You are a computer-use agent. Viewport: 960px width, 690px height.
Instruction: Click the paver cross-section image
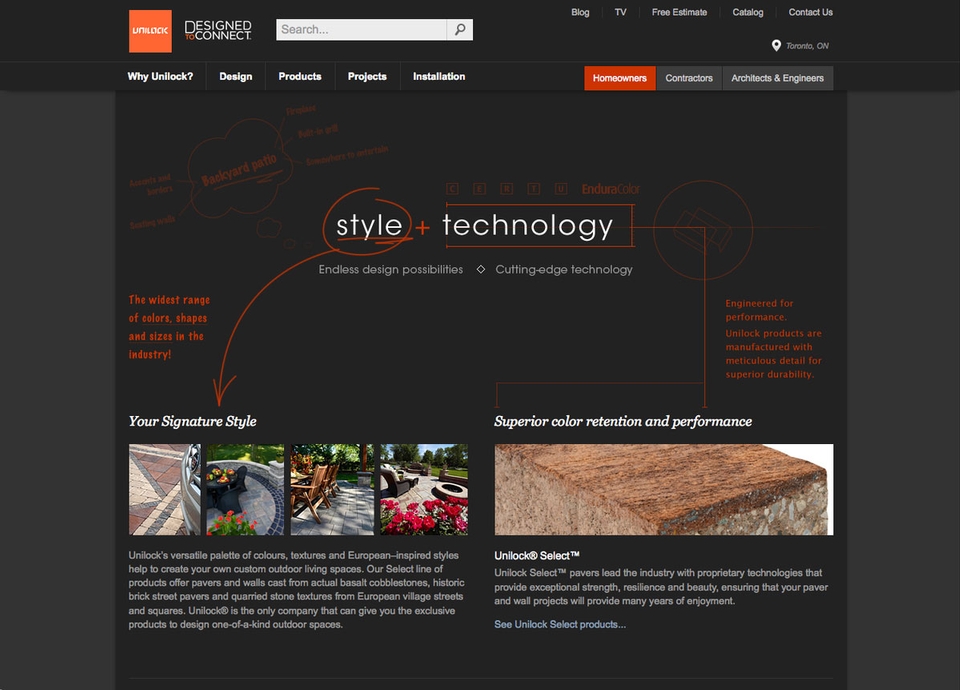[664, 490]
